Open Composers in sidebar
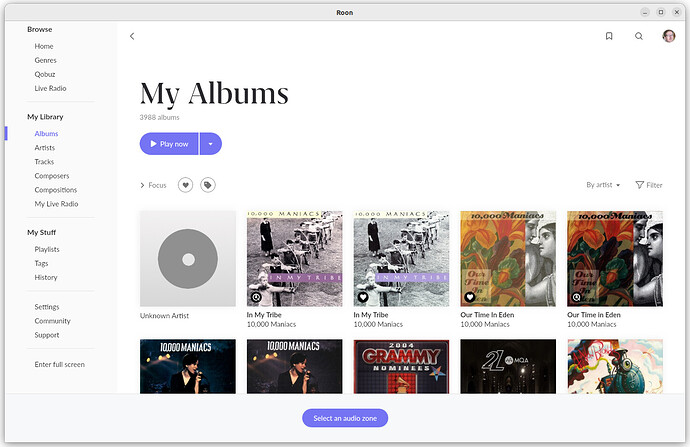 coord(52,176)
